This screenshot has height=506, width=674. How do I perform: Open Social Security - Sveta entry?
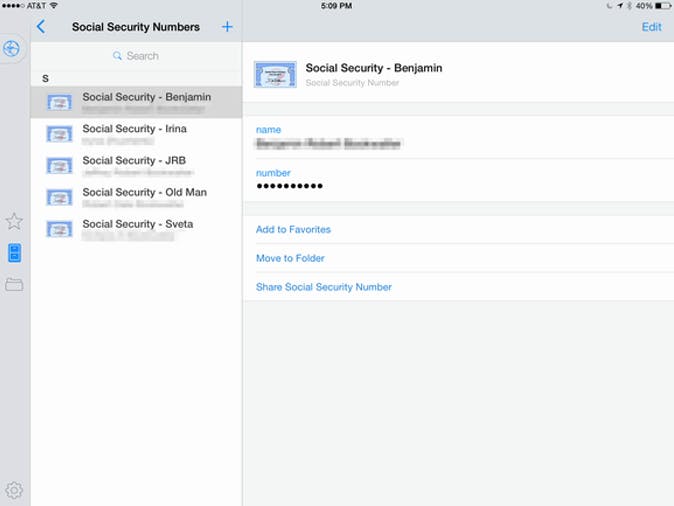click(x=136, y=229)
